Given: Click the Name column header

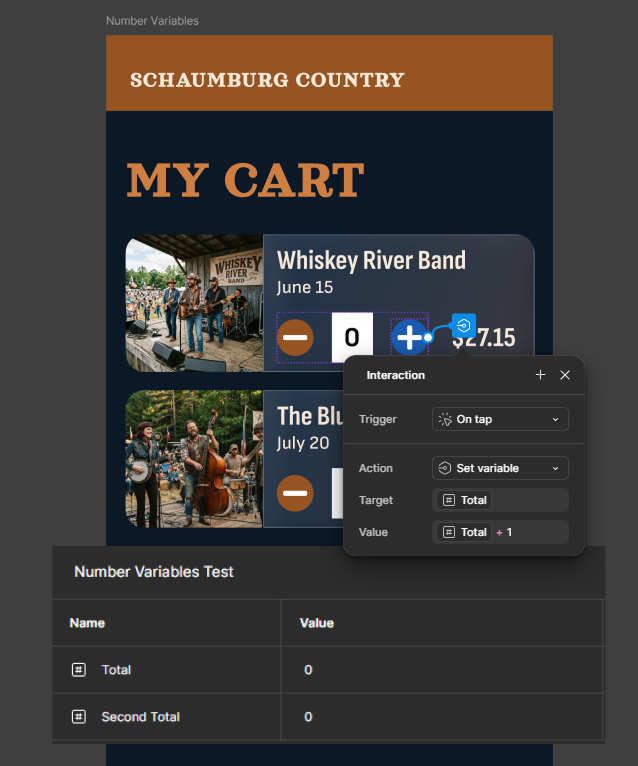Looking at the screenshot, I should point(87,623).
